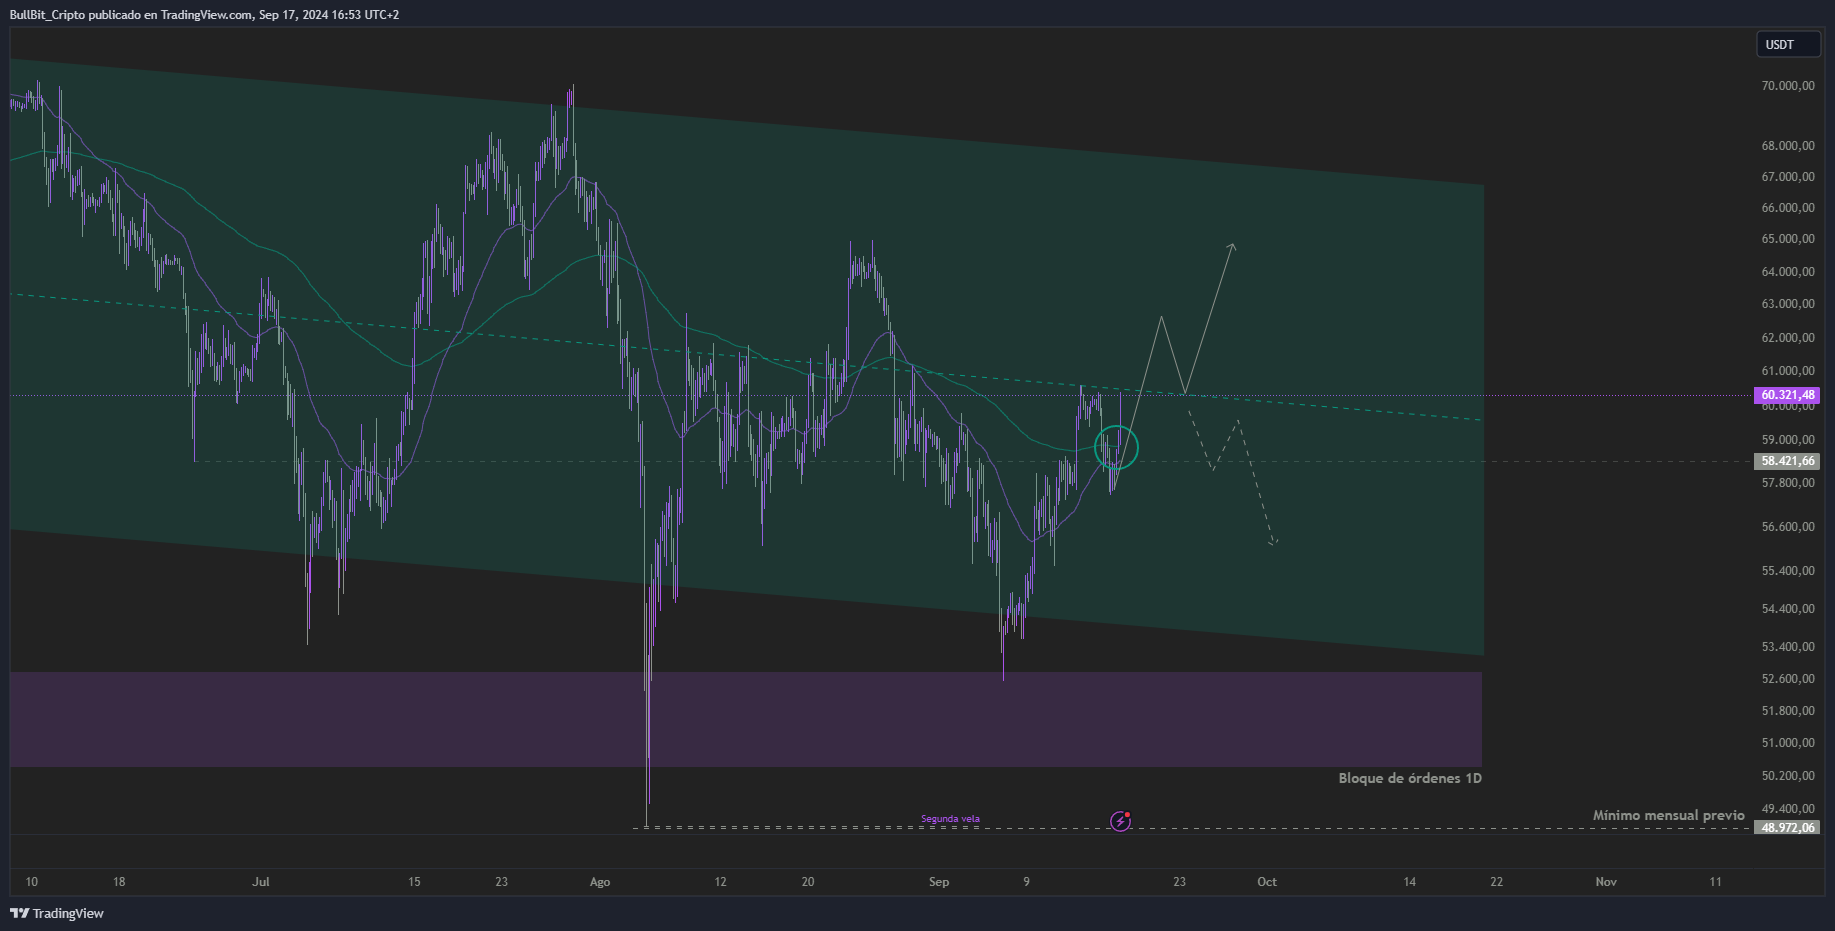1835x931 pixels.
Task: Click the 'Sep' date axis label
Action: click(x=938, y=882)
